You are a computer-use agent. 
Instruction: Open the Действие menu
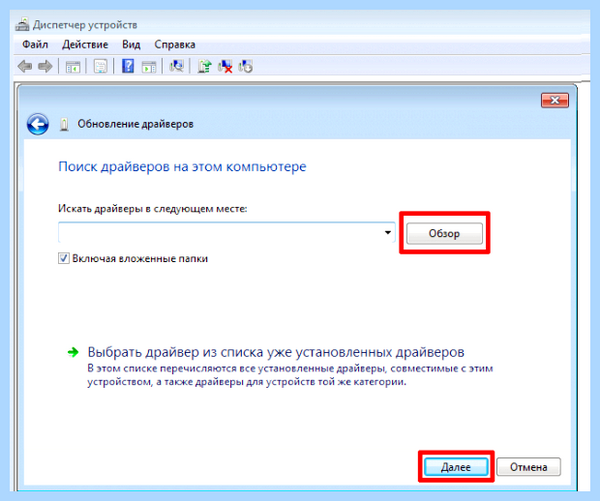85,44
